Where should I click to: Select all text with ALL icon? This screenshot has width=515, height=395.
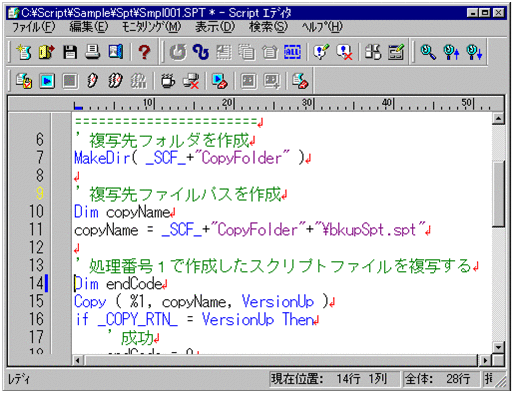[x=292, y=52]
